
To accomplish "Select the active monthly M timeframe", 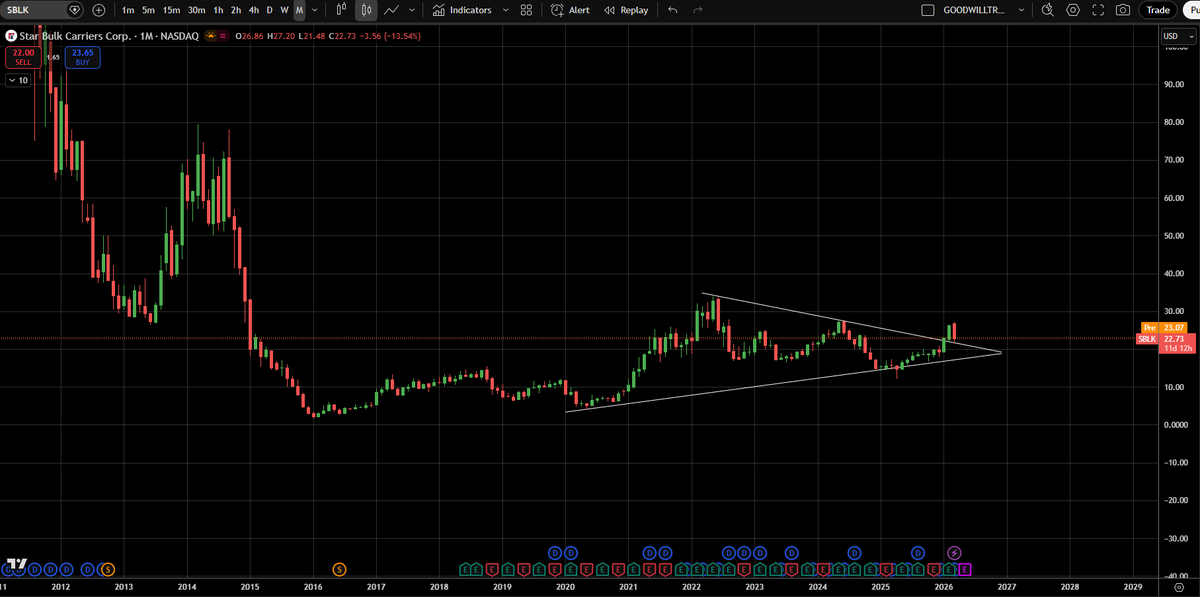I will 299,10.
